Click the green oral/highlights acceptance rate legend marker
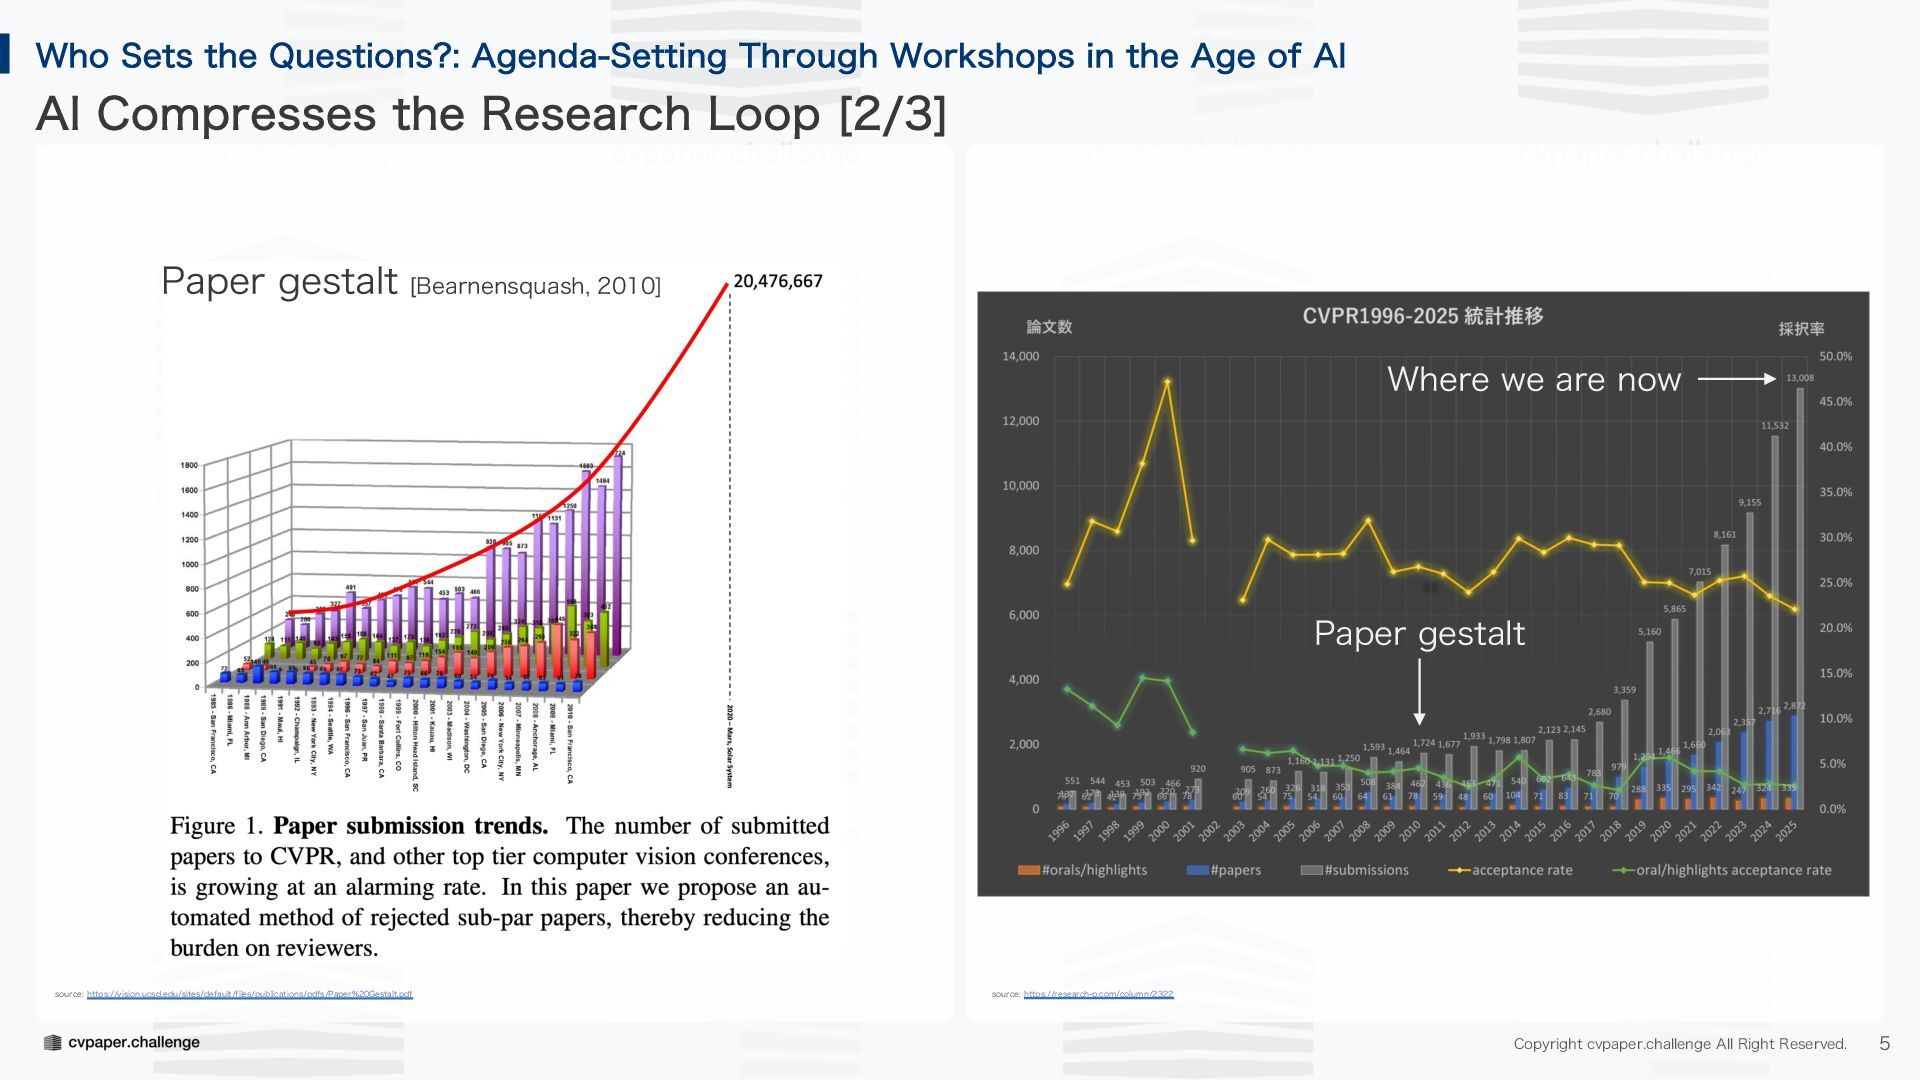The width and height of the screenshot is (1920, 1080). point(1623,870)
